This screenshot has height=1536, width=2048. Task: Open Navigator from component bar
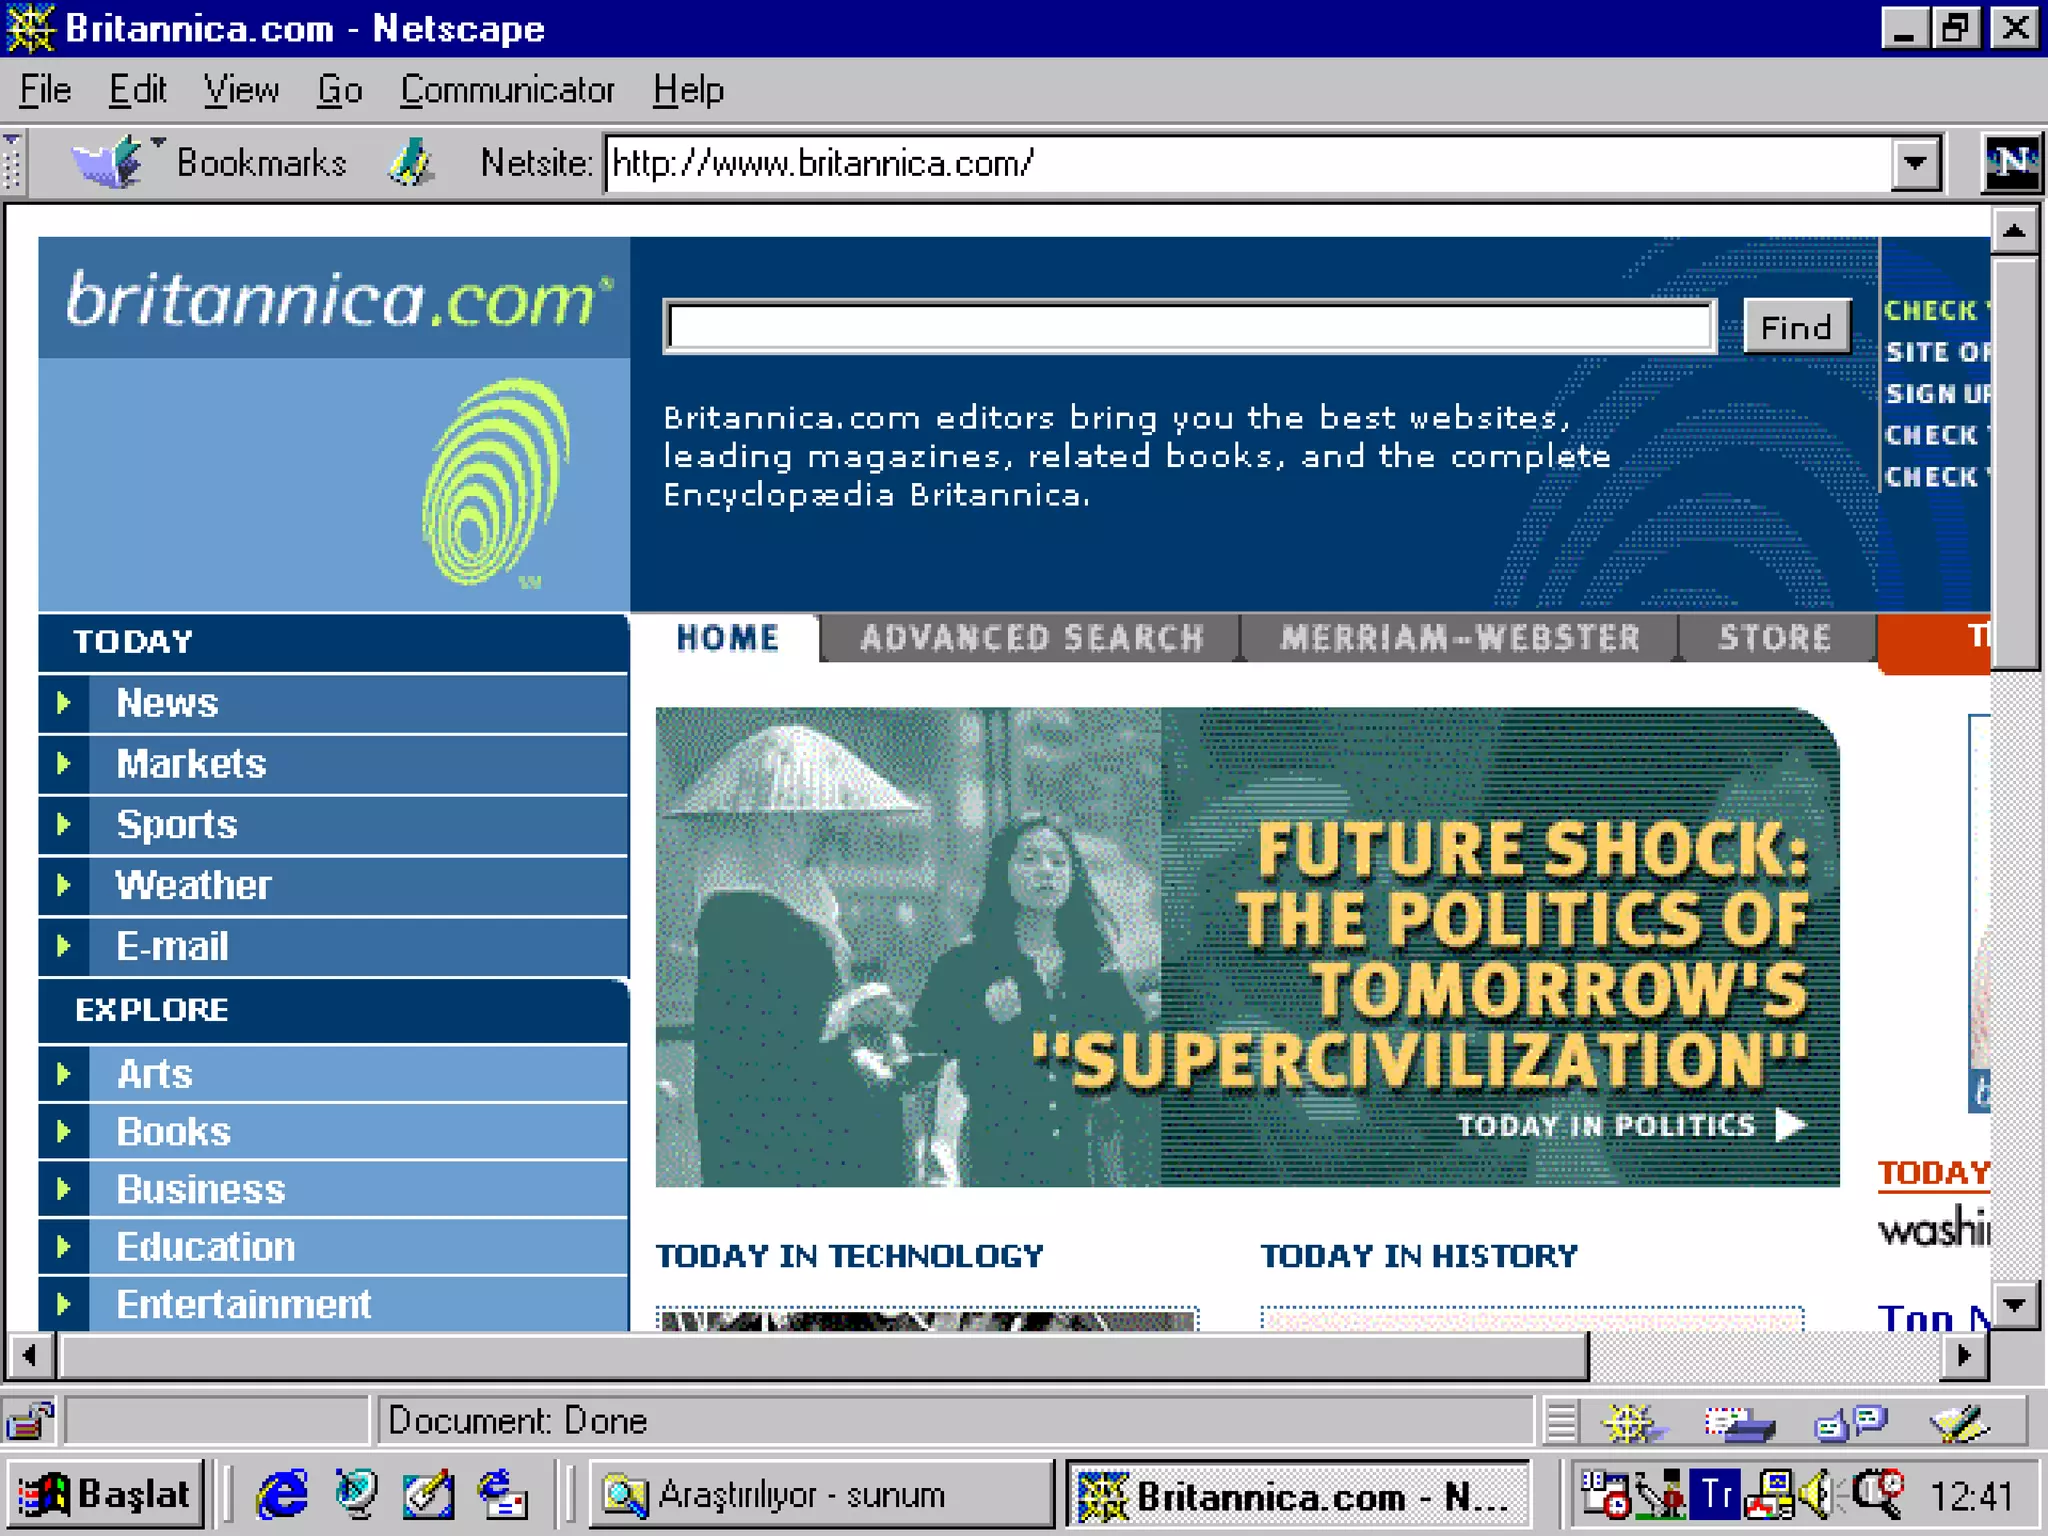(1630, 1422)
